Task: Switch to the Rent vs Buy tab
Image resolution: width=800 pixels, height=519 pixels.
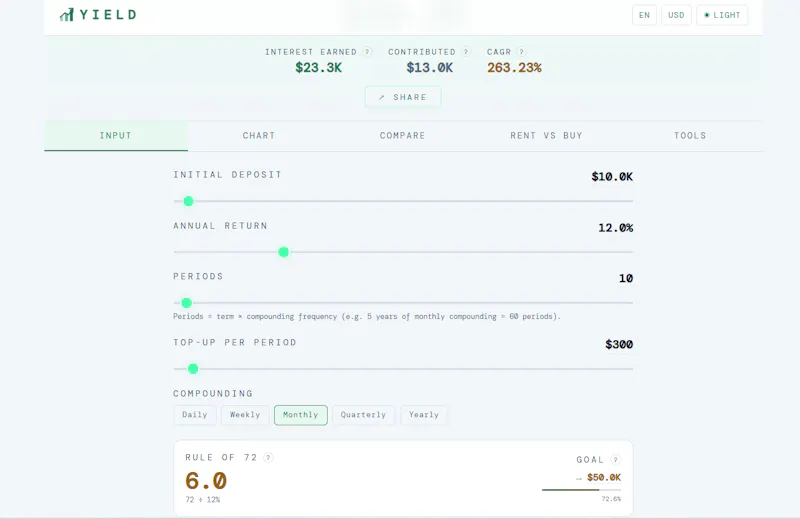Action: tap(546, 136)
